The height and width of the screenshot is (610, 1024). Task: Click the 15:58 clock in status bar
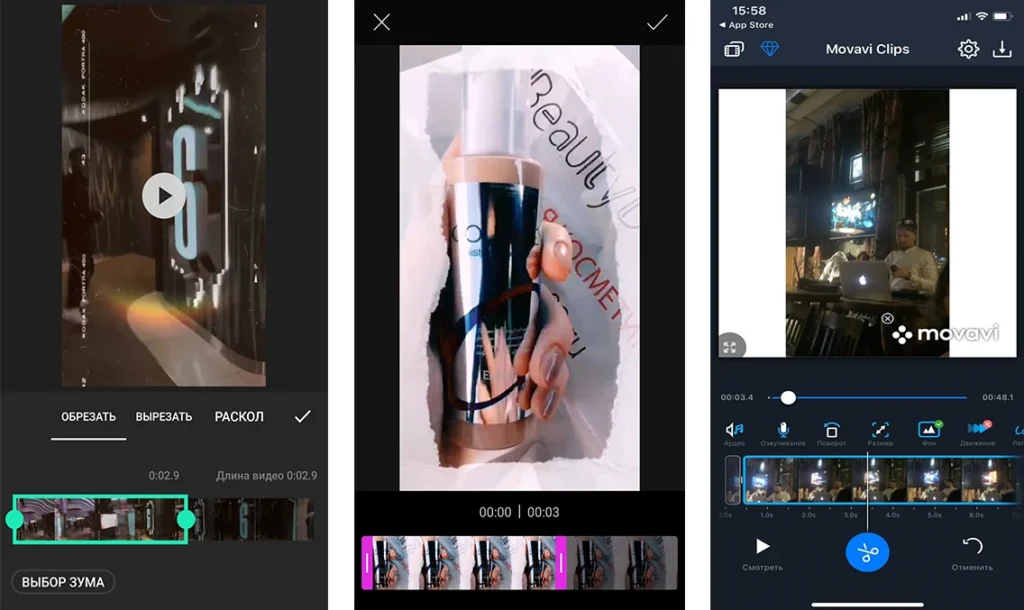(749, 10)
